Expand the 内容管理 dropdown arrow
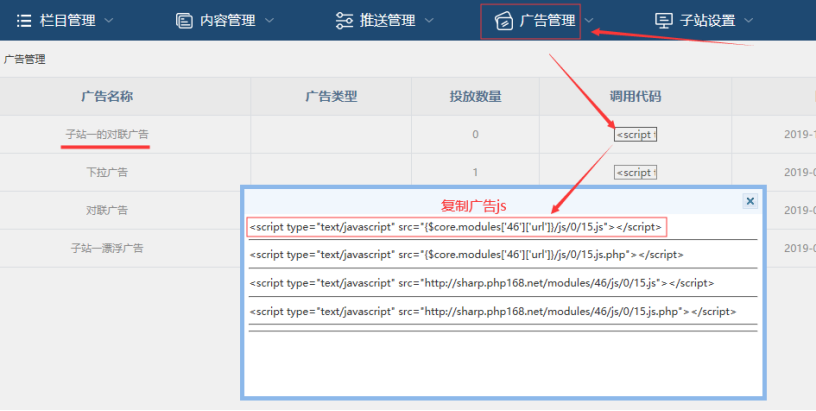The width and height of the screenshot is (816, 411). [272, 21]
